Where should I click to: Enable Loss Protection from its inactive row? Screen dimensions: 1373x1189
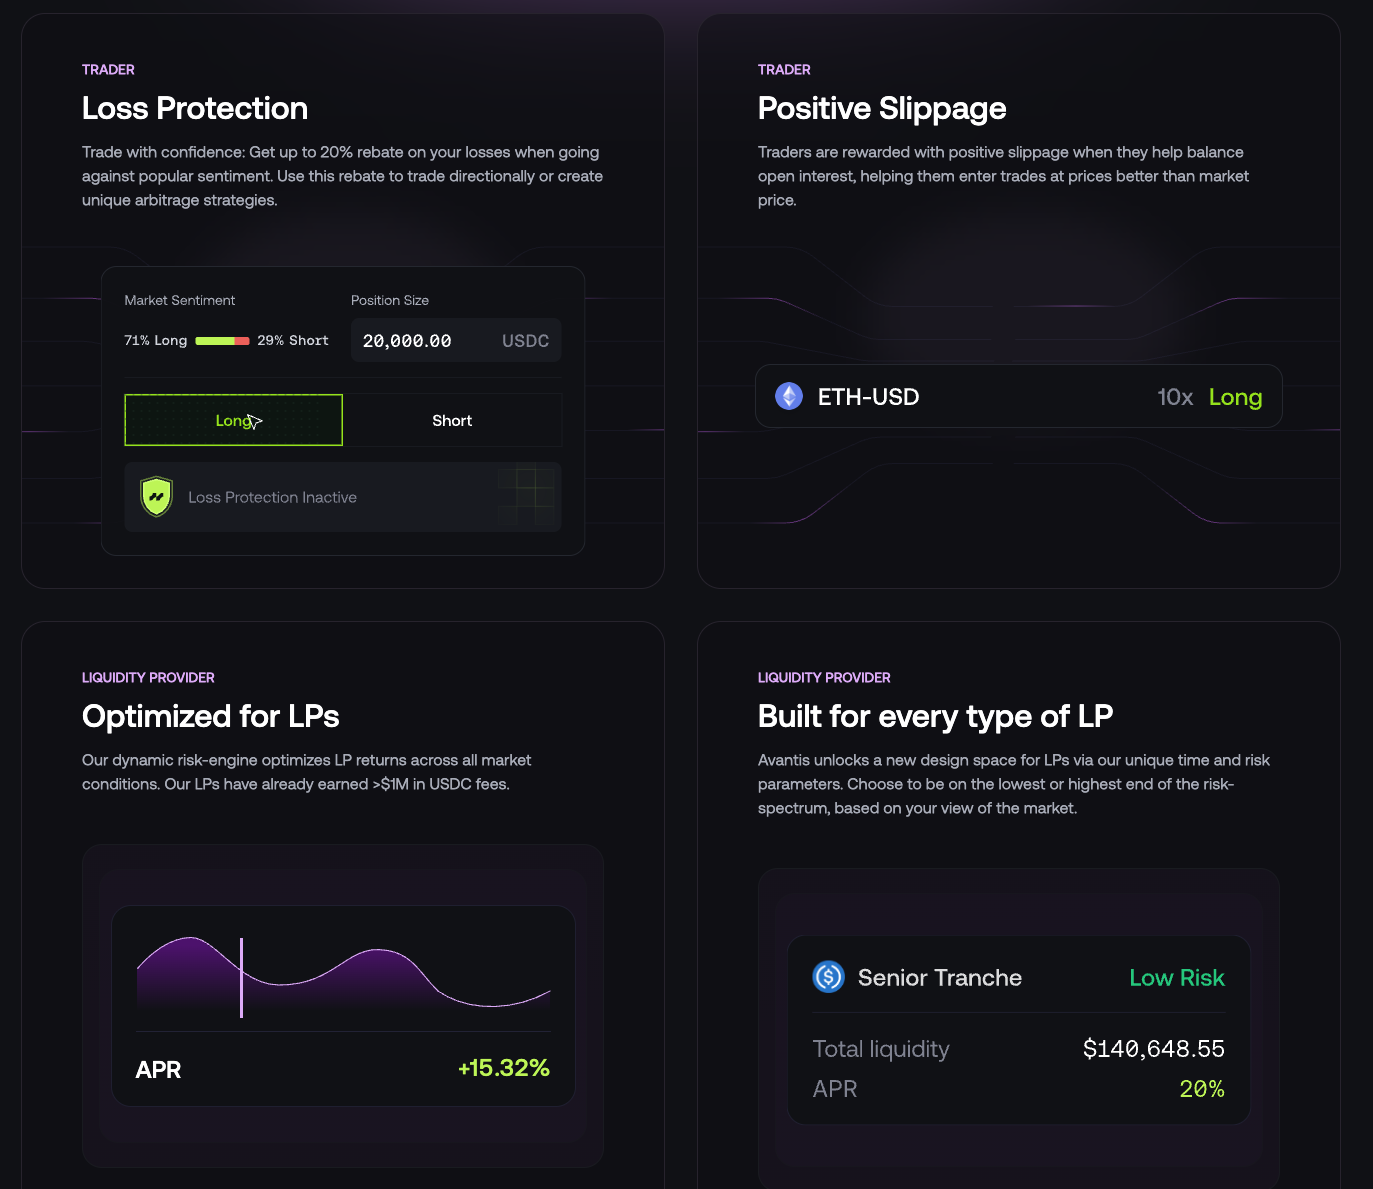point(343,497)
